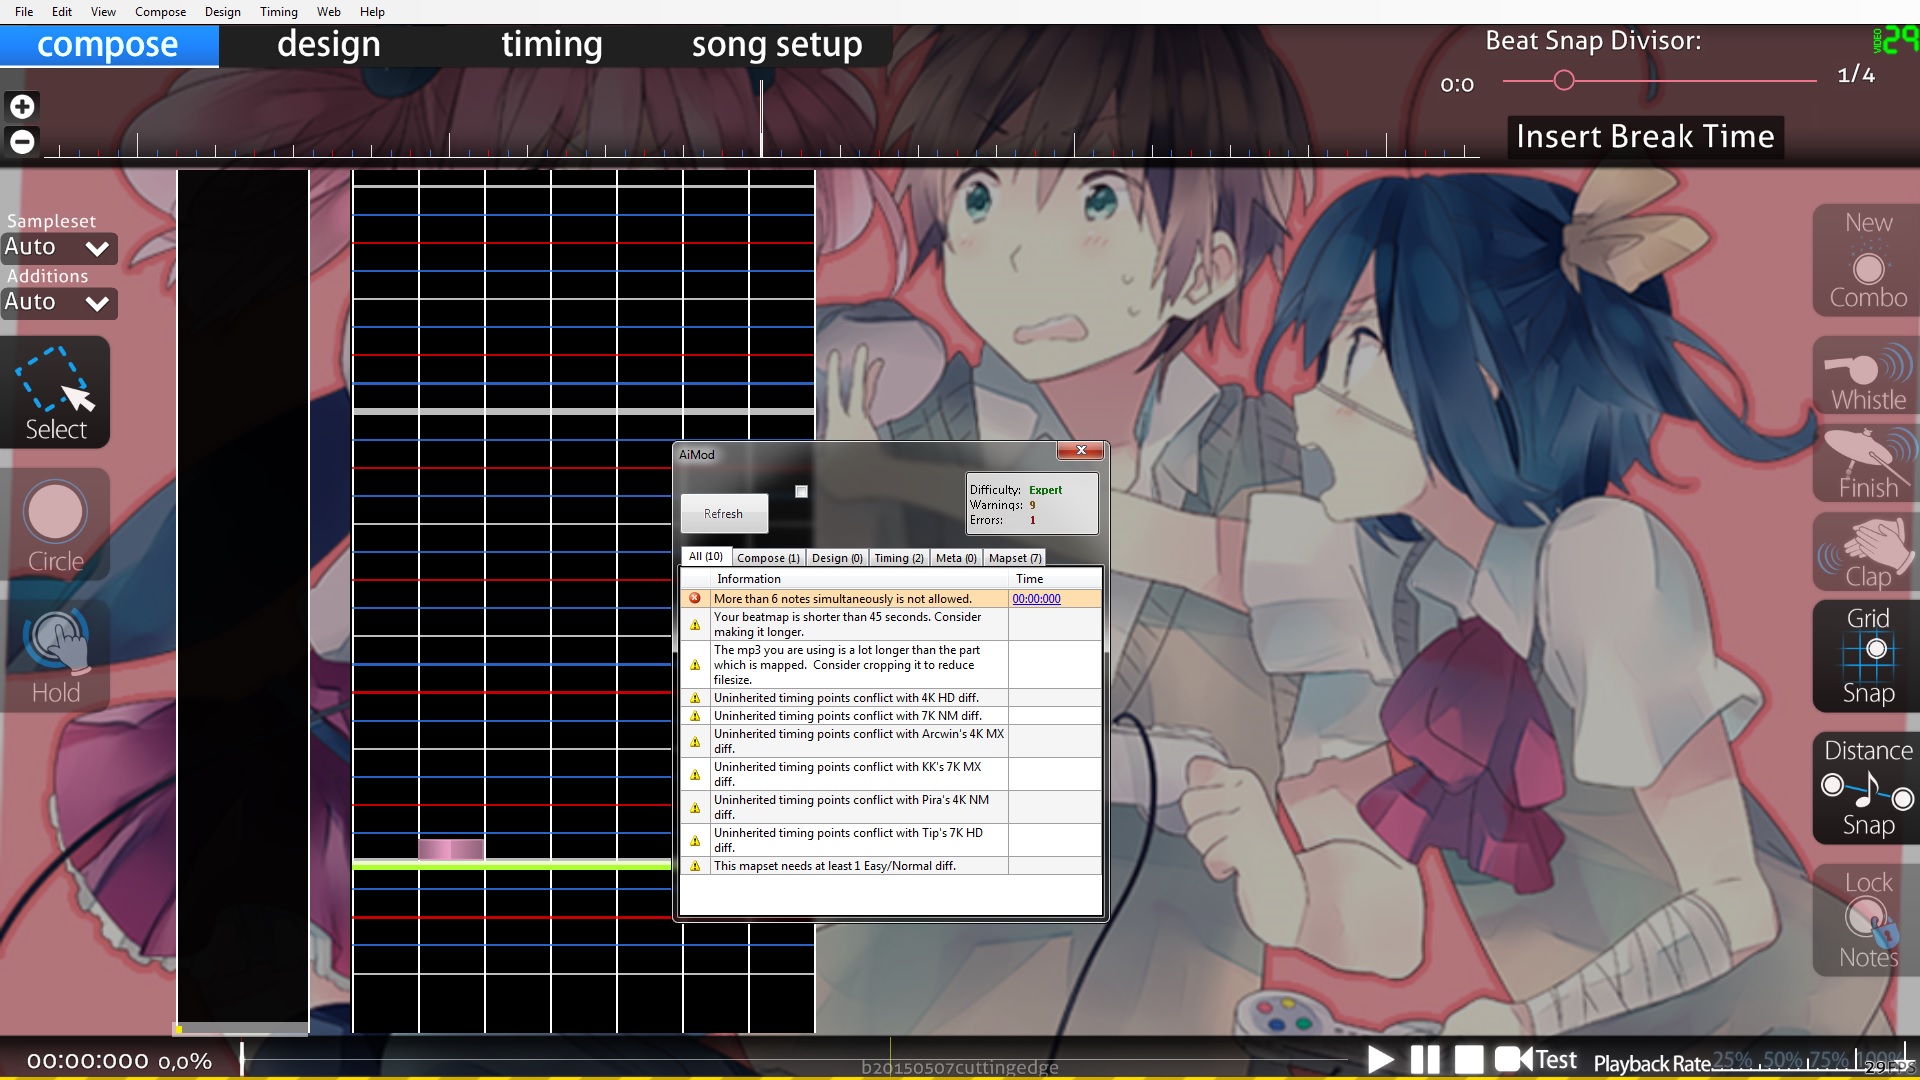This screenshot has width=1920, height=1080.
Task: Select the Compose (1) tab in AiMod
Action: (768, 558)
